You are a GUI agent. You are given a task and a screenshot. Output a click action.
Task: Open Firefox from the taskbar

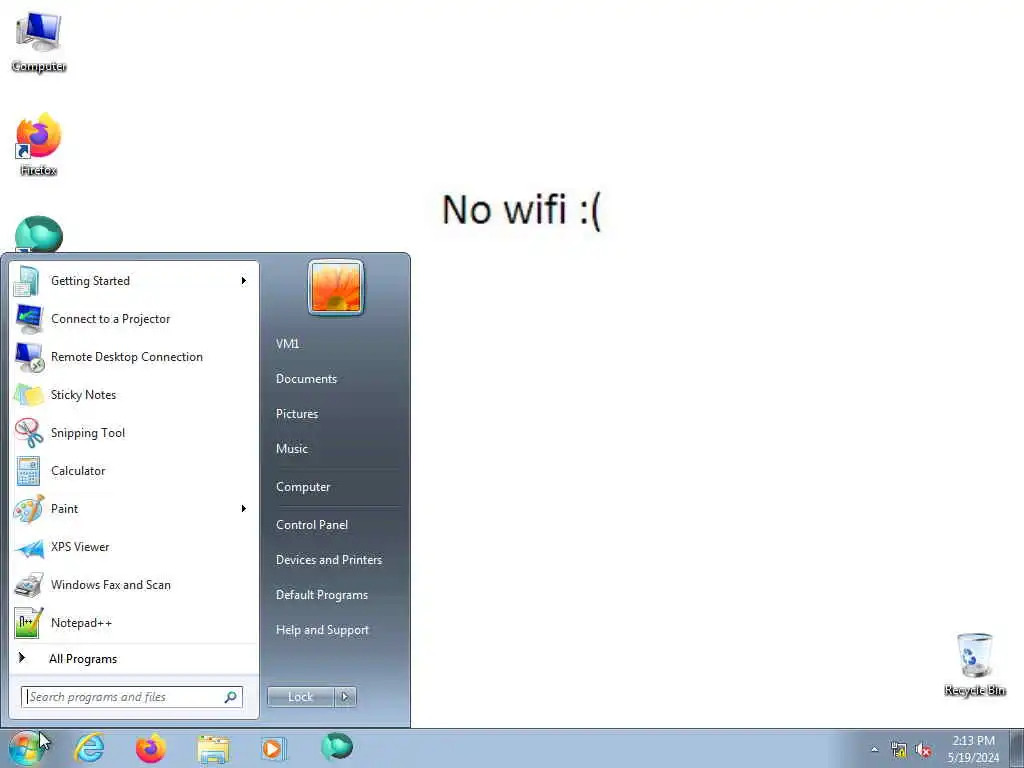click(x=151, y=748)
